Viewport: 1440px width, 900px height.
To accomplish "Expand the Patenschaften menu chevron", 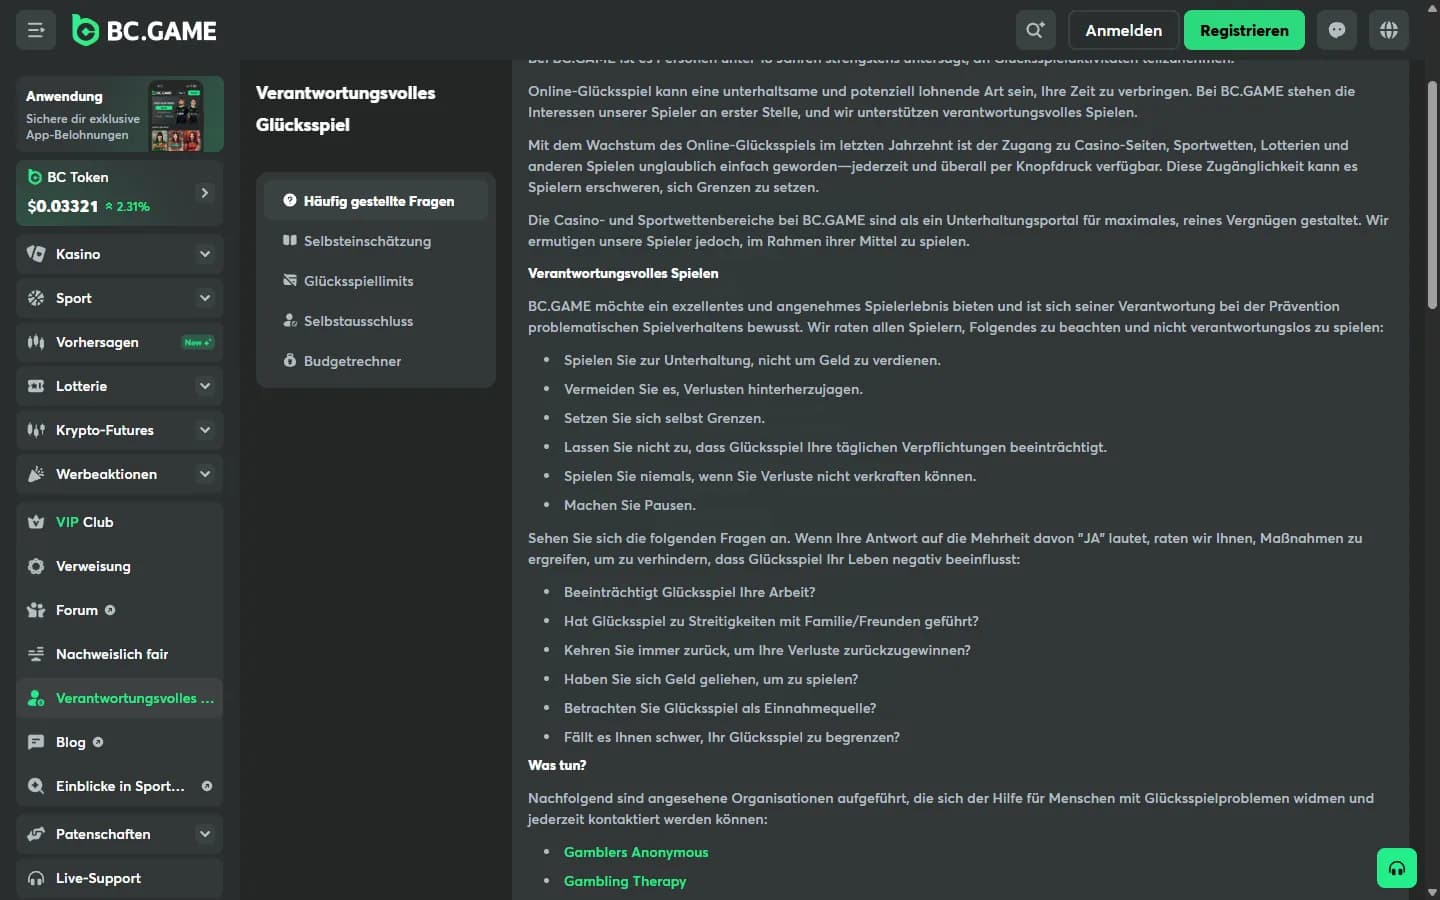I will click(205, 834).
